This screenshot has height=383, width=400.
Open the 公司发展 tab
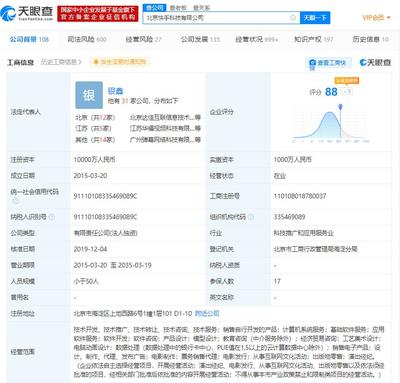200,39
